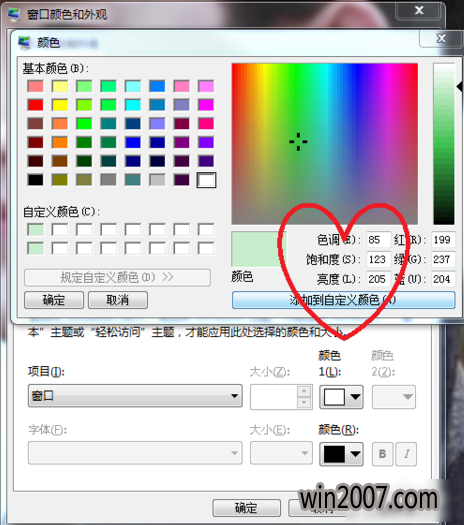Open the font size 大小(E) dropdown
The image size is (464, 525).
(281, 453)
